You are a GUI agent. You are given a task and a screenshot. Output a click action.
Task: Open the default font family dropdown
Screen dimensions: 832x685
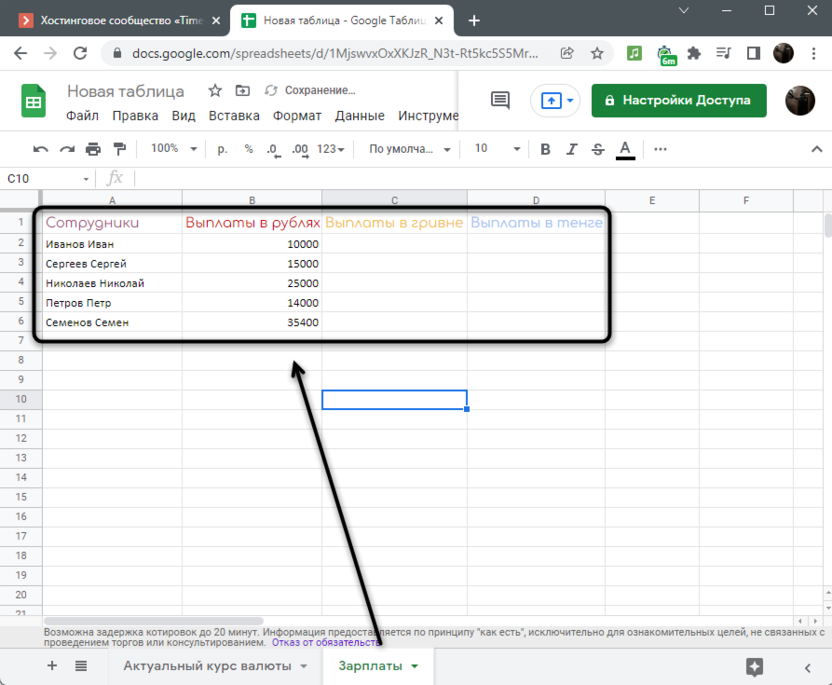410,149
